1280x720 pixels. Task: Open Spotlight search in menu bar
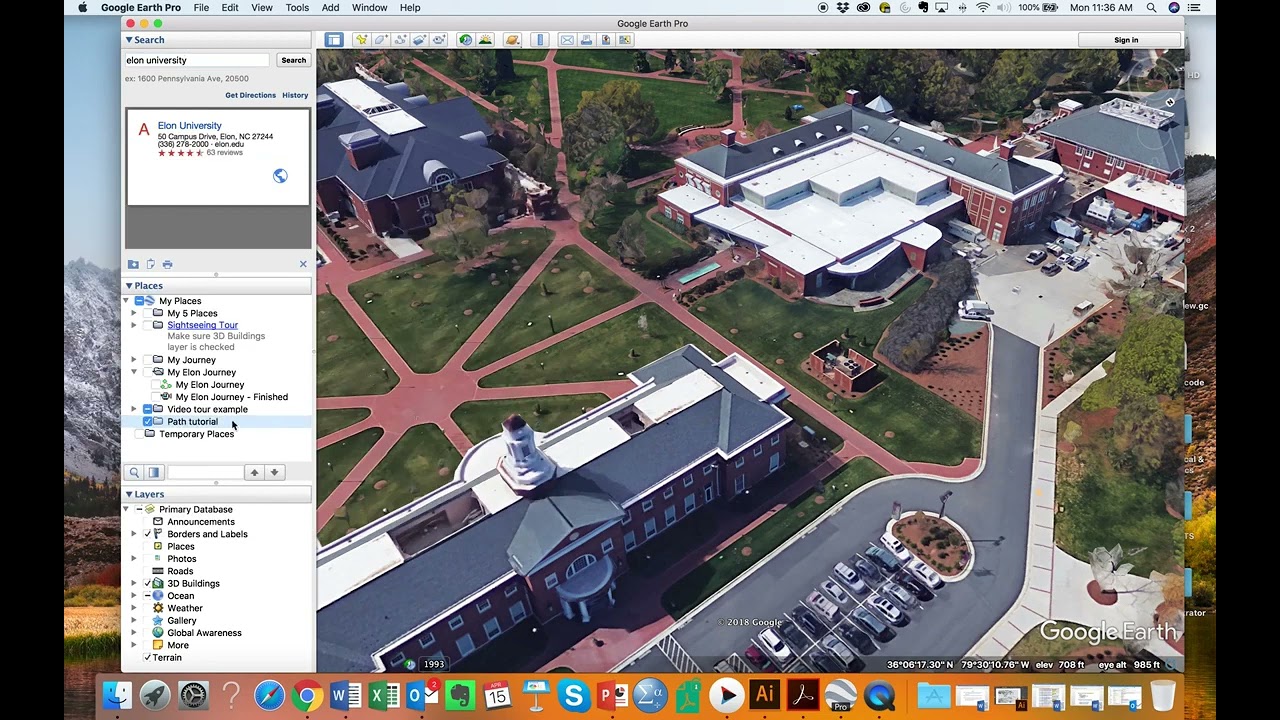tap(1152, 7)
